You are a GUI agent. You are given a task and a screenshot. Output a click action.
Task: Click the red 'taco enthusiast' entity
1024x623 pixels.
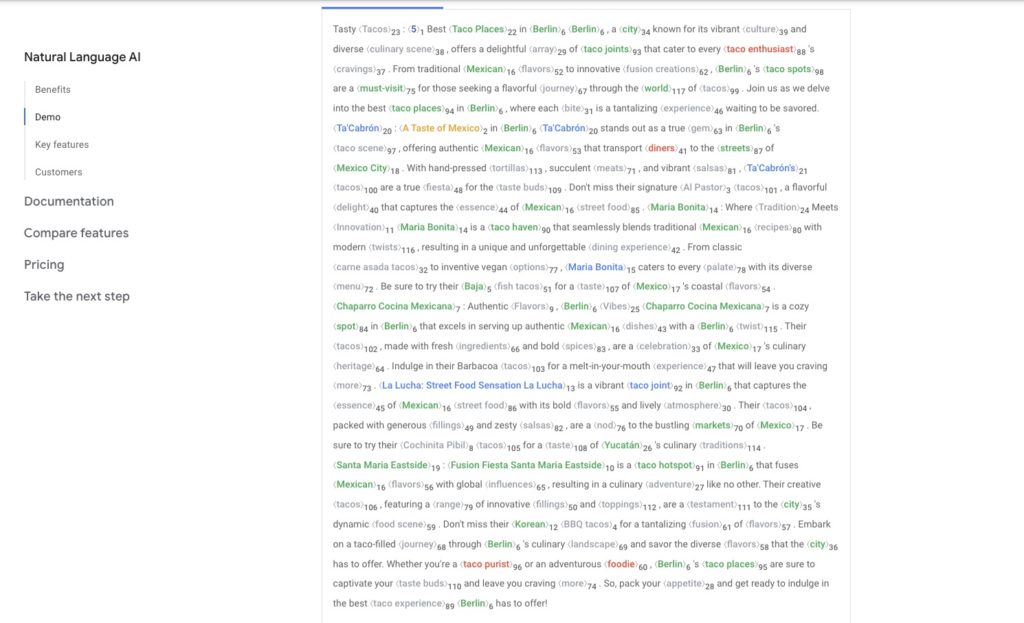[x=761, y=49]
